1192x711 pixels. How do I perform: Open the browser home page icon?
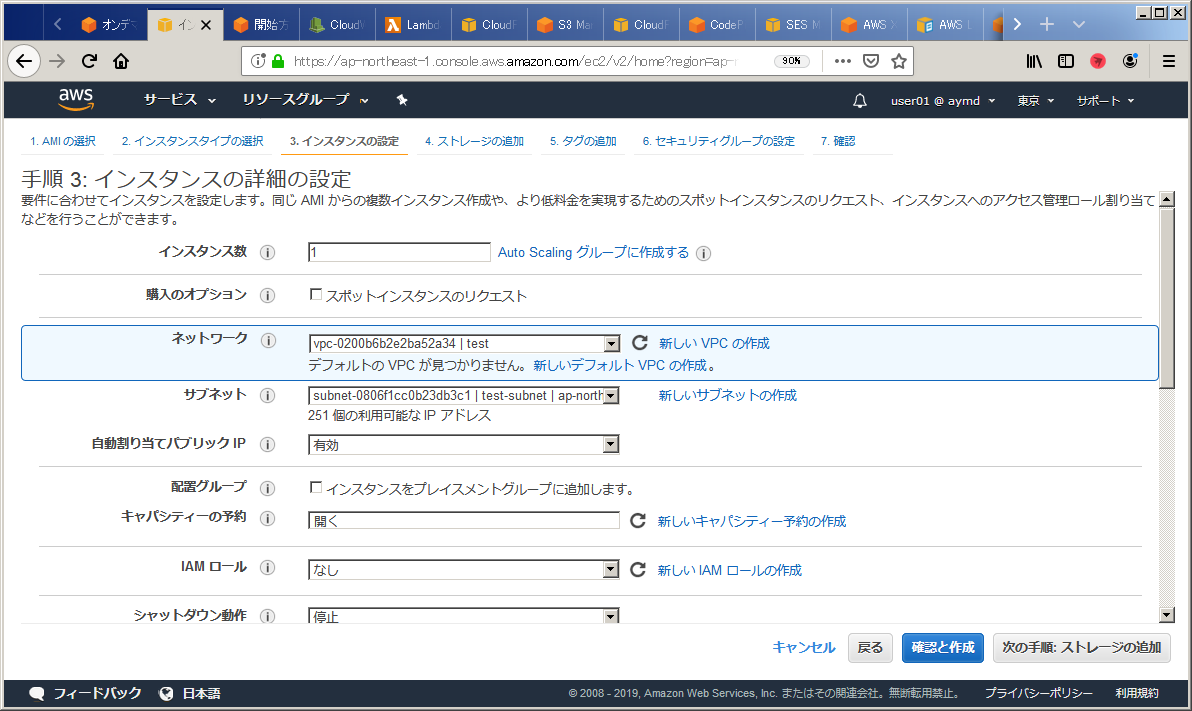tap(121, 61)
